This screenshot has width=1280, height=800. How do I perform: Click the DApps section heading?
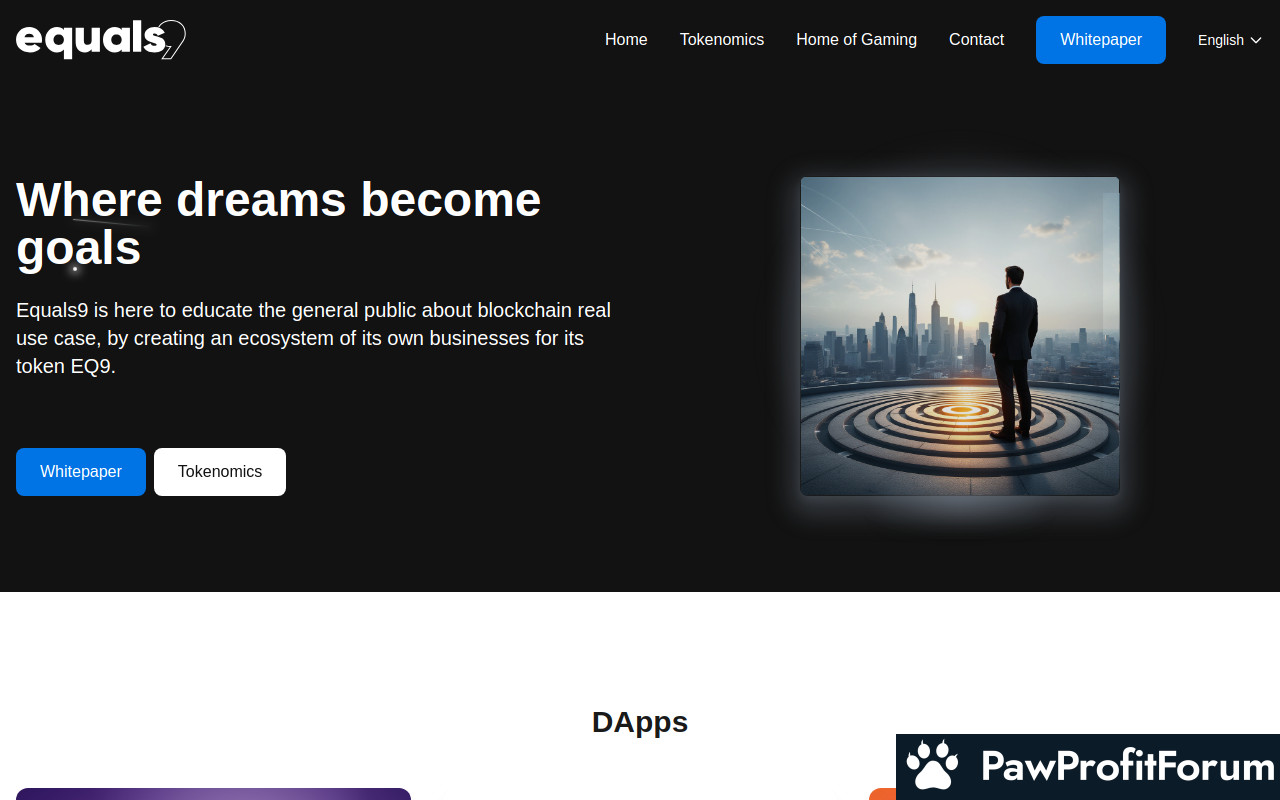640,722
